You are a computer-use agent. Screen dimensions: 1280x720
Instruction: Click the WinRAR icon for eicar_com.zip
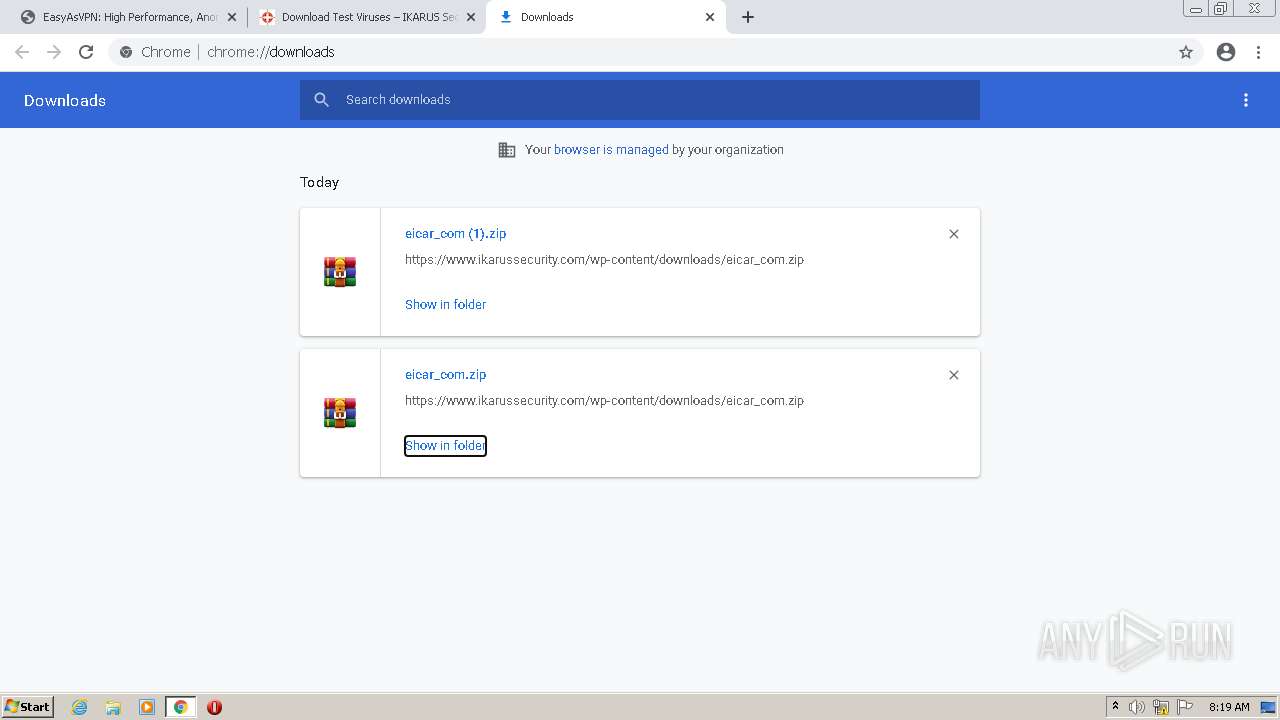[340, 413]
